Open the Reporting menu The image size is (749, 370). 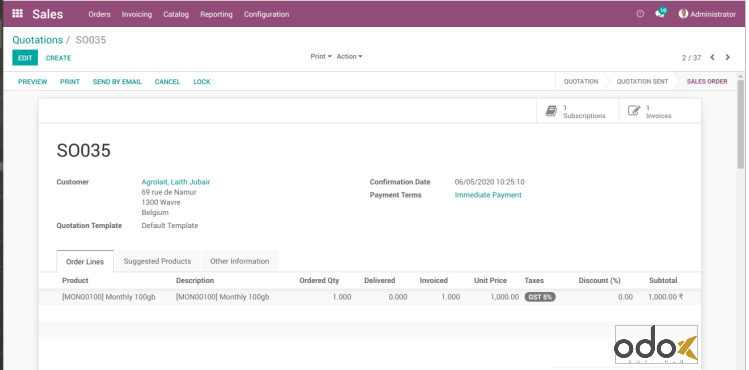(216, 14)
